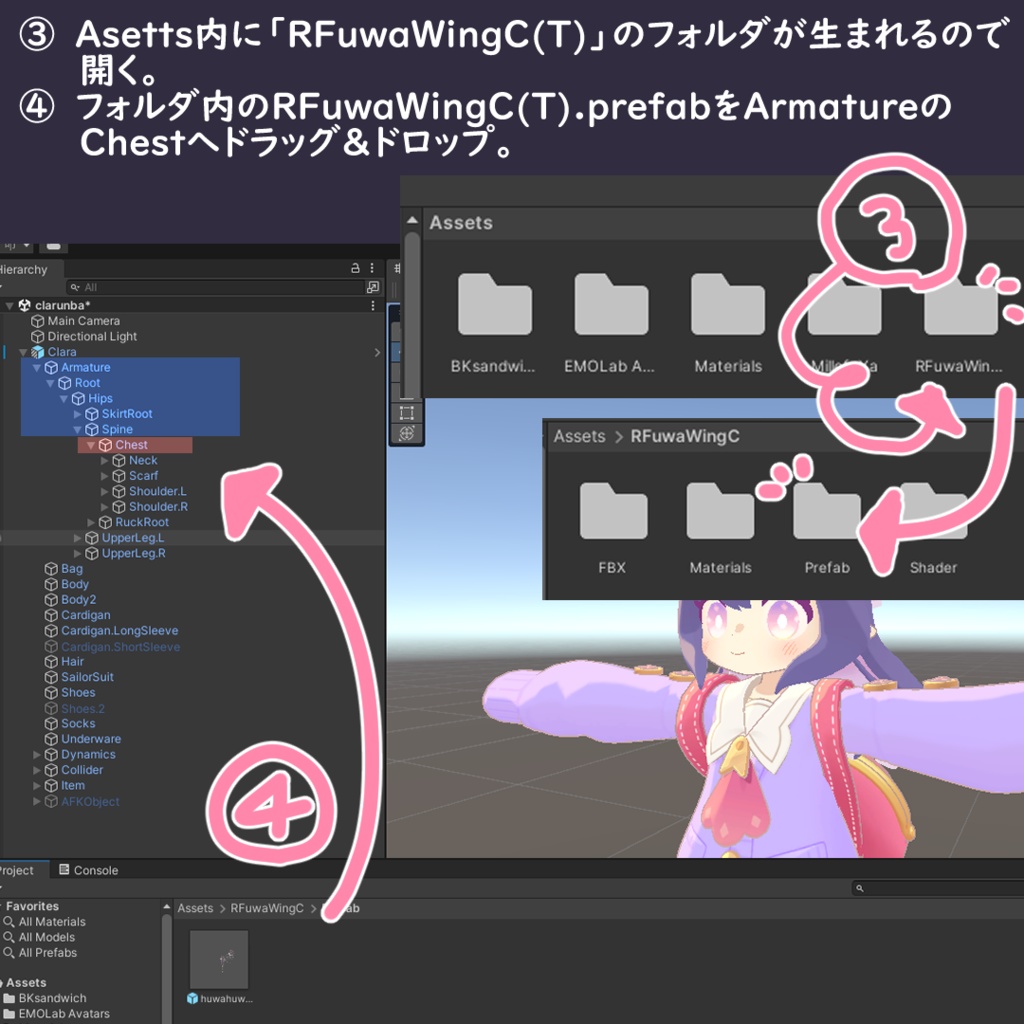Select the disabled Cardigan.ShortSleeve object
The height and width of the screenshot is (1024, 1024).
tap(120, 647)
